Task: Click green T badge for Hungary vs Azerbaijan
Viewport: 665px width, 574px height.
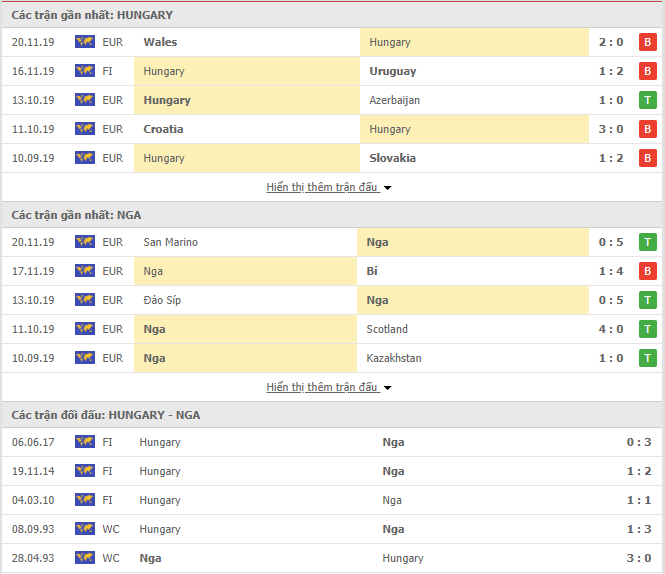Action: point(647,100)
